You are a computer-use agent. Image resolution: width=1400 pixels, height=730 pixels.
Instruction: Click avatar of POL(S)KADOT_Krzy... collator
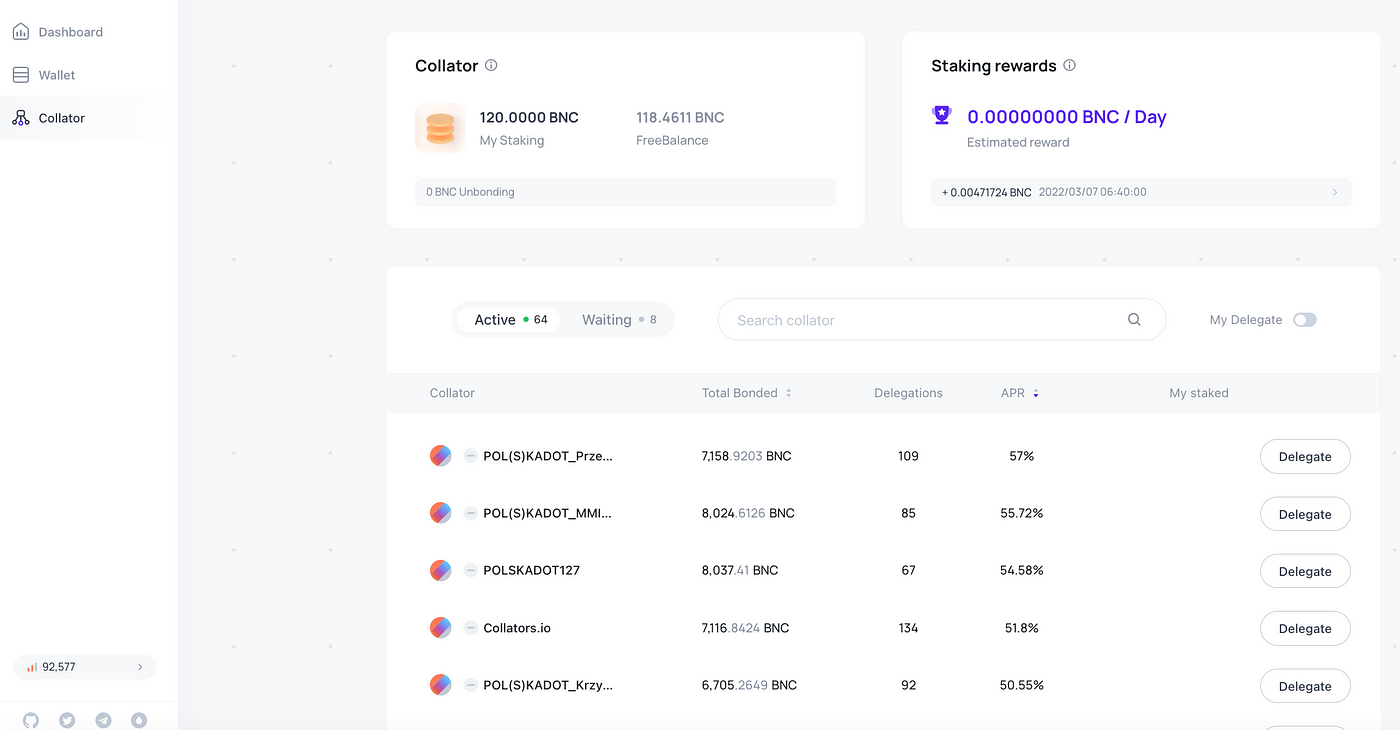coord(441,685)
